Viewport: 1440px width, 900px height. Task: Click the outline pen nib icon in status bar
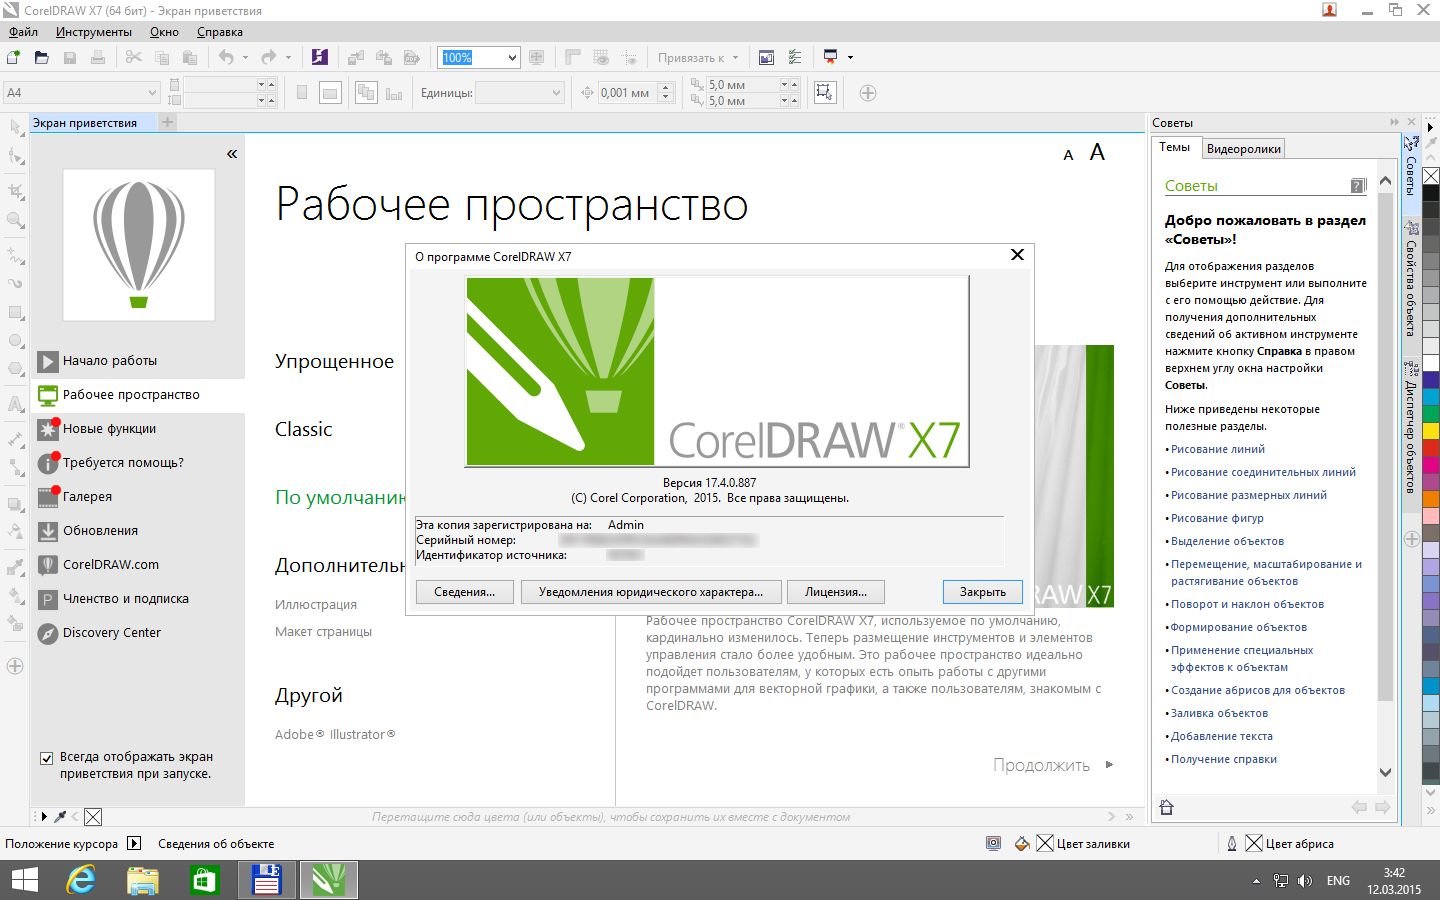click(x=1232, y=843)
